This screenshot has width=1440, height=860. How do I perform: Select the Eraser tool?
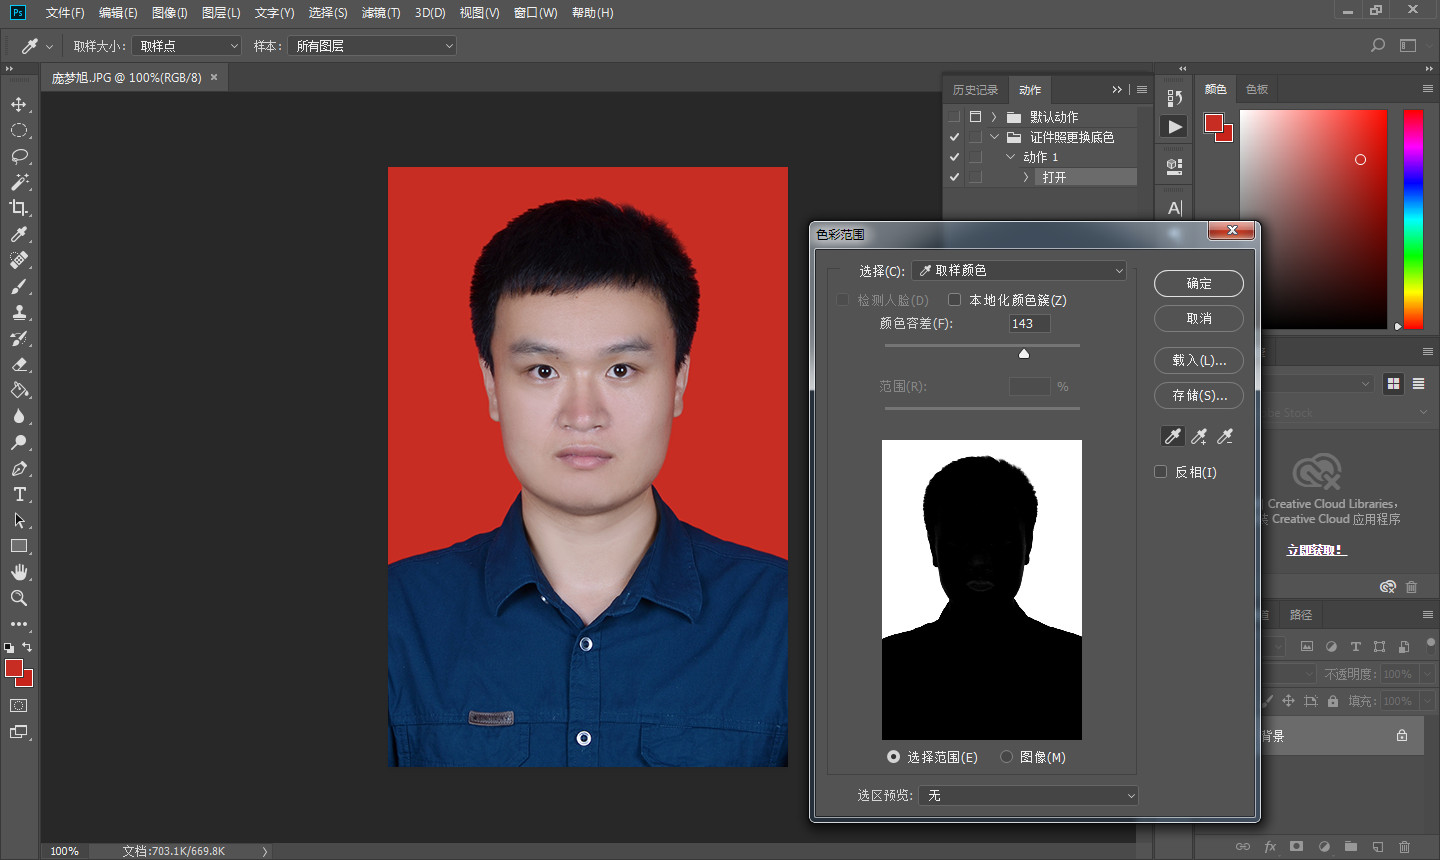click(19, 364)
